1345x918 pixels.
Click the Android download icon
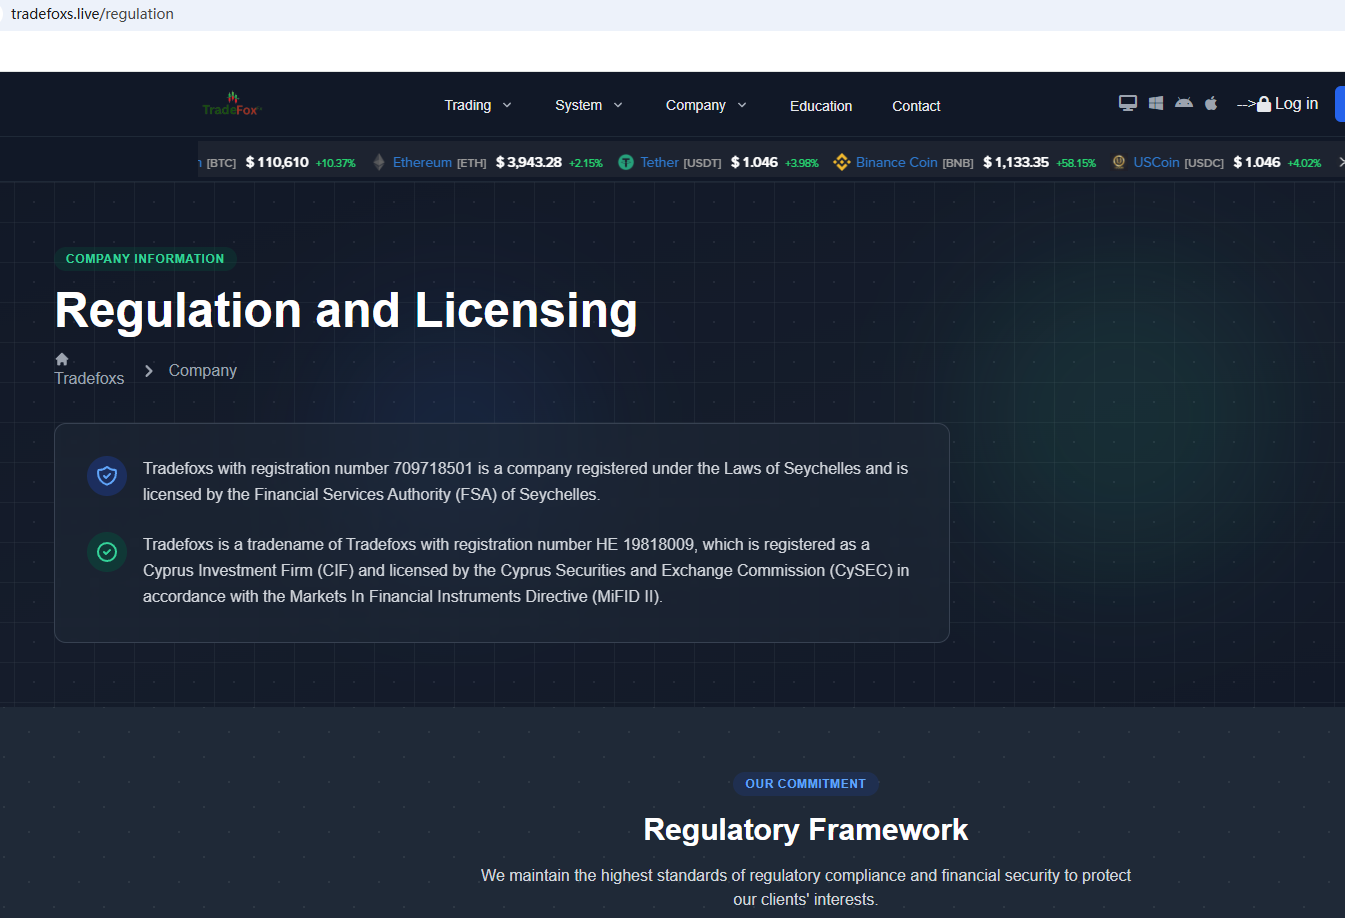click(x=1184, y=103)
